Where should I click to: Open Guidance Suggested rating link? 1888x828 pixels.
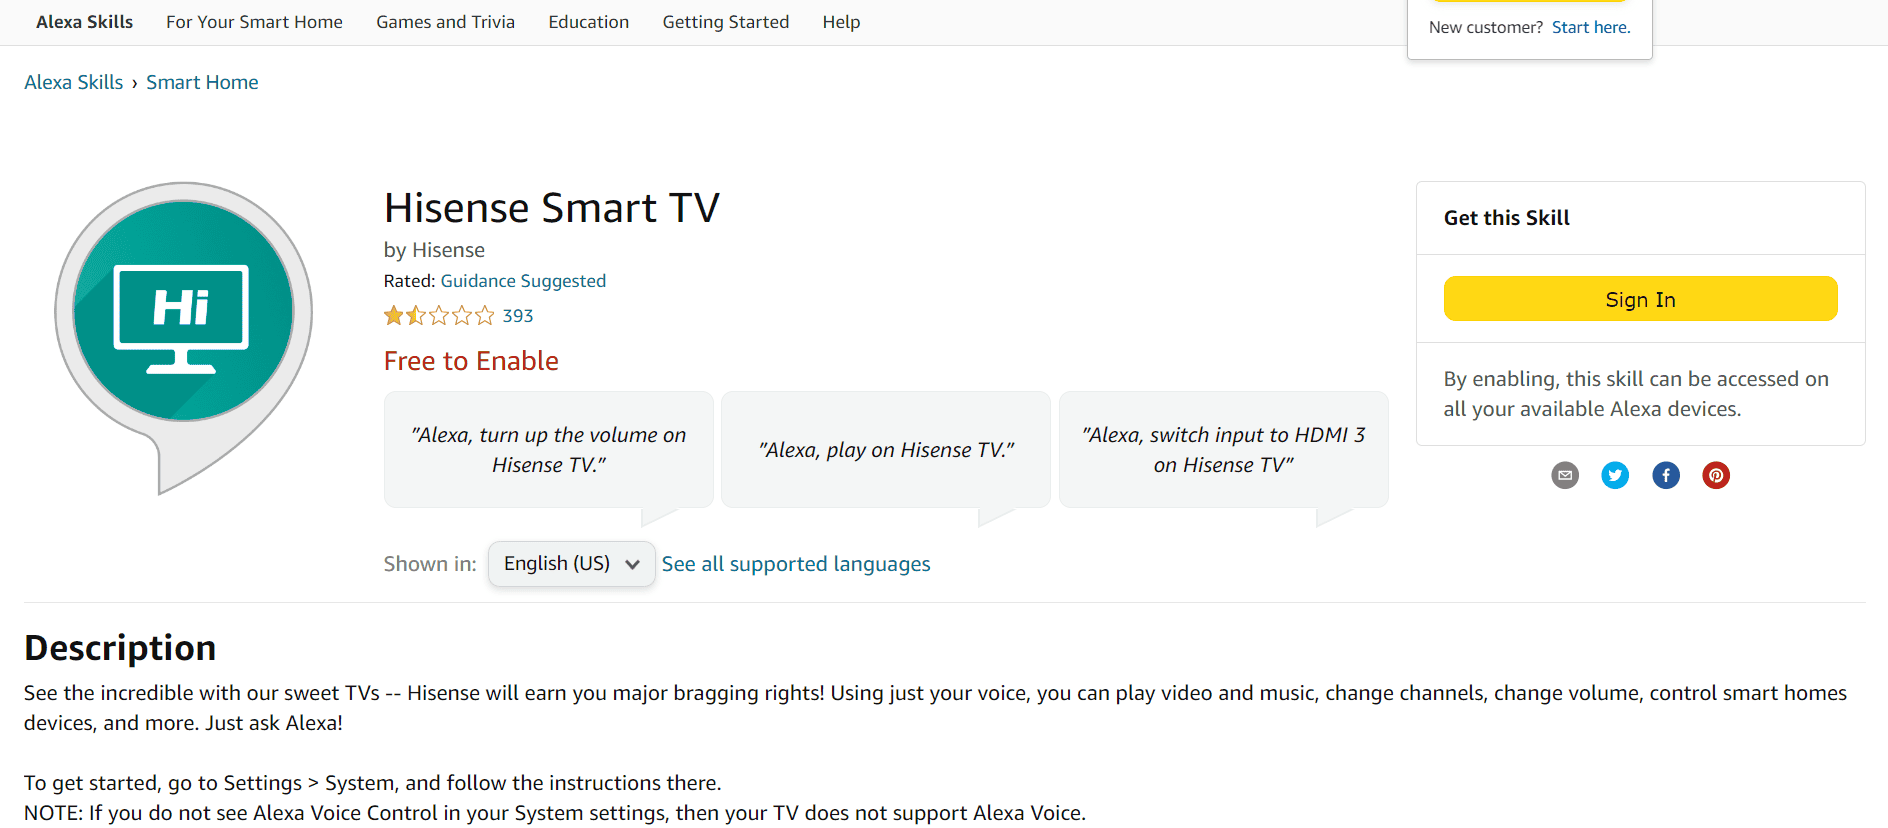pos(523,281)
